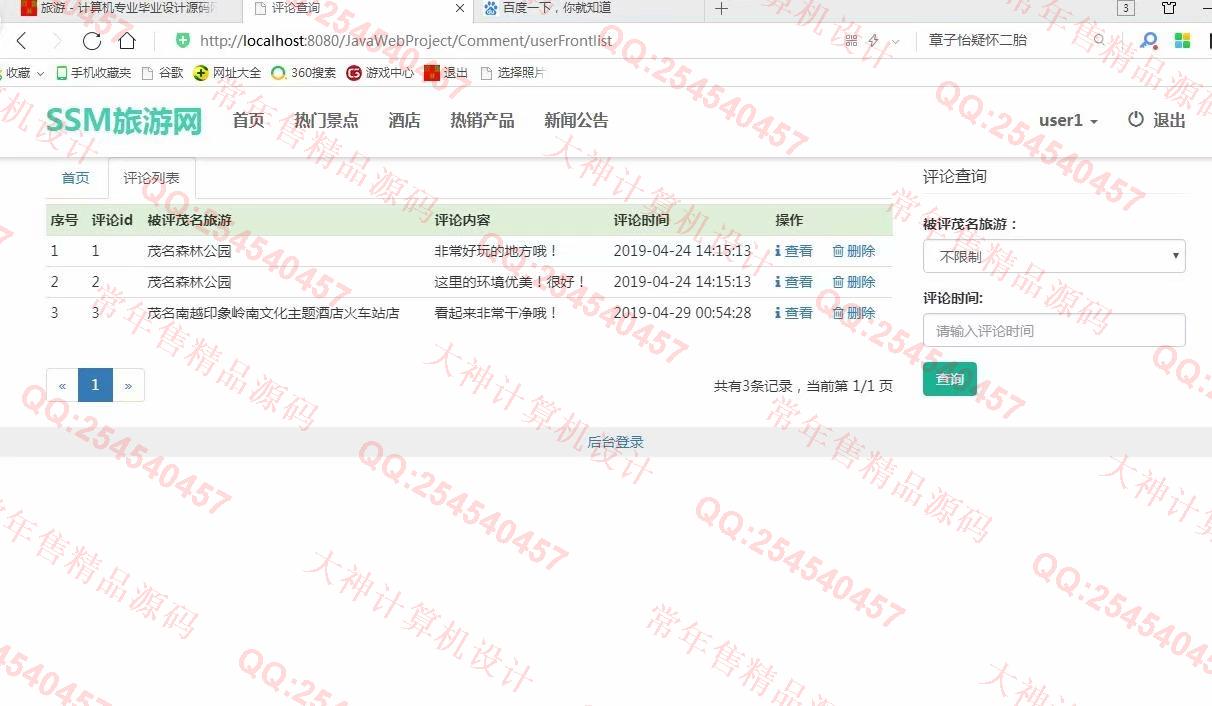Switch to the 百度一下，你就知道 tab

[x=590, y=8]
